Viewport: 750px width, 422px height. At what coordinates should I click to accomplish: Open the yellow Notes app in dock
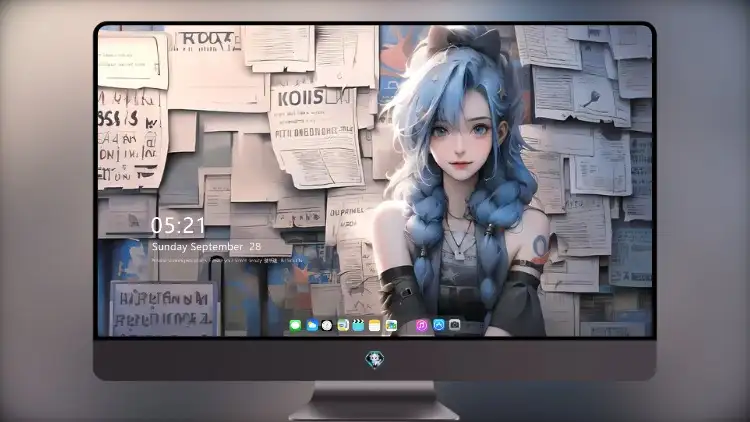tap(375, 326)
